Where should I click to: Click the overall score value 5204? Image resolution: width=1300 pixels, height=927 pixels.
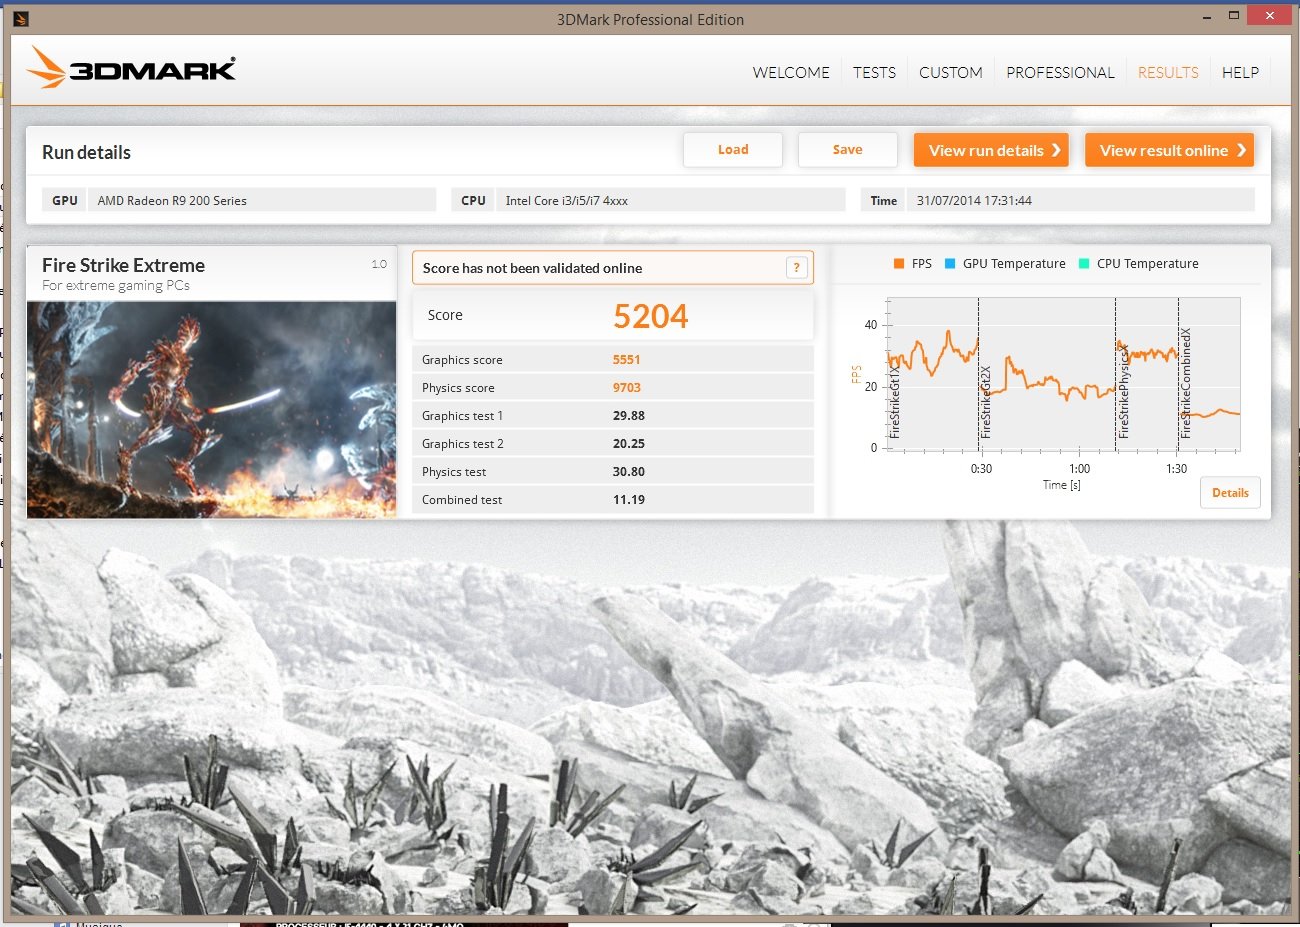click(x=650, y=316)
